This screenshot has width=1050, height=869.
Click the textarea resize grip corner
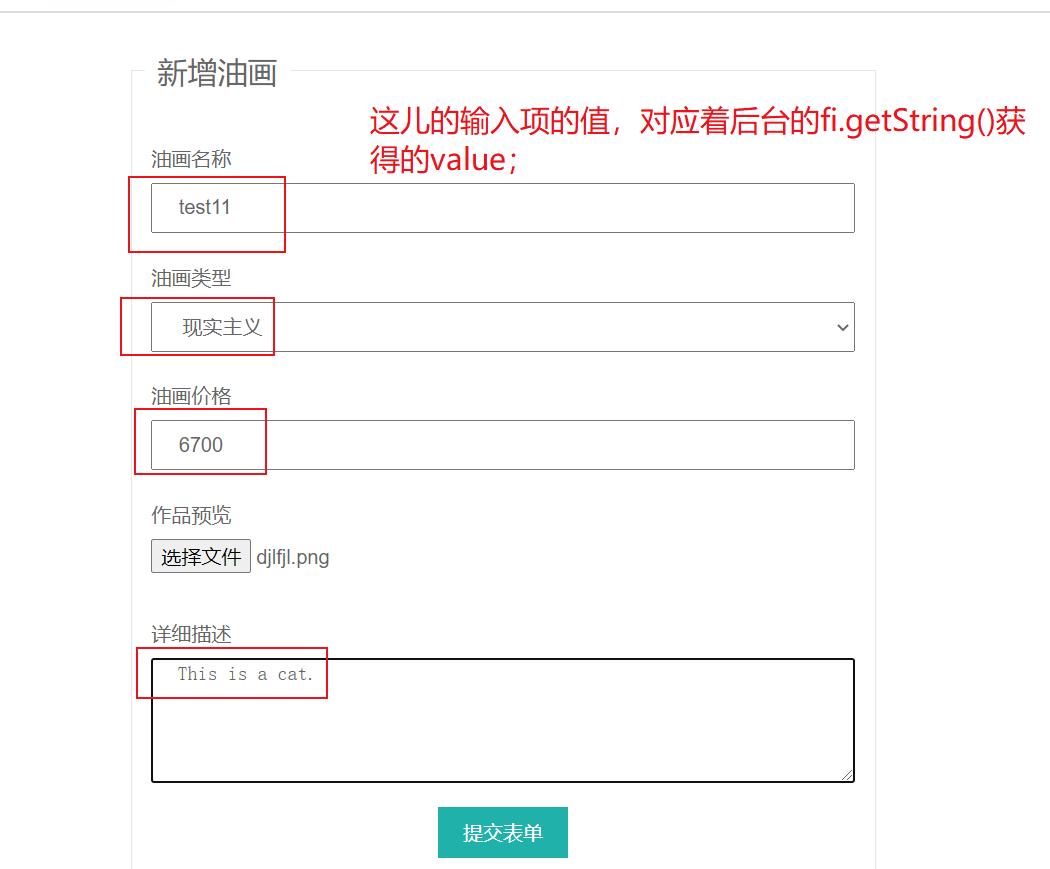point(848,775)
